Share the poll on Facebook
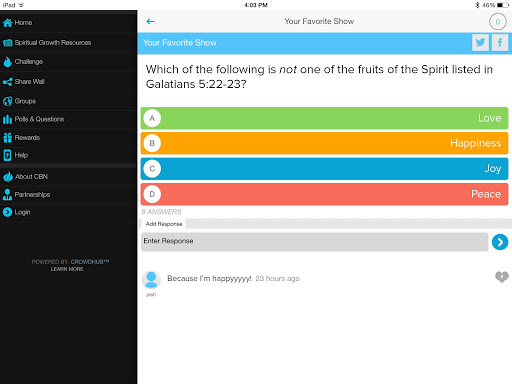Viewport: 512px width, 384px height. [500, 43]
